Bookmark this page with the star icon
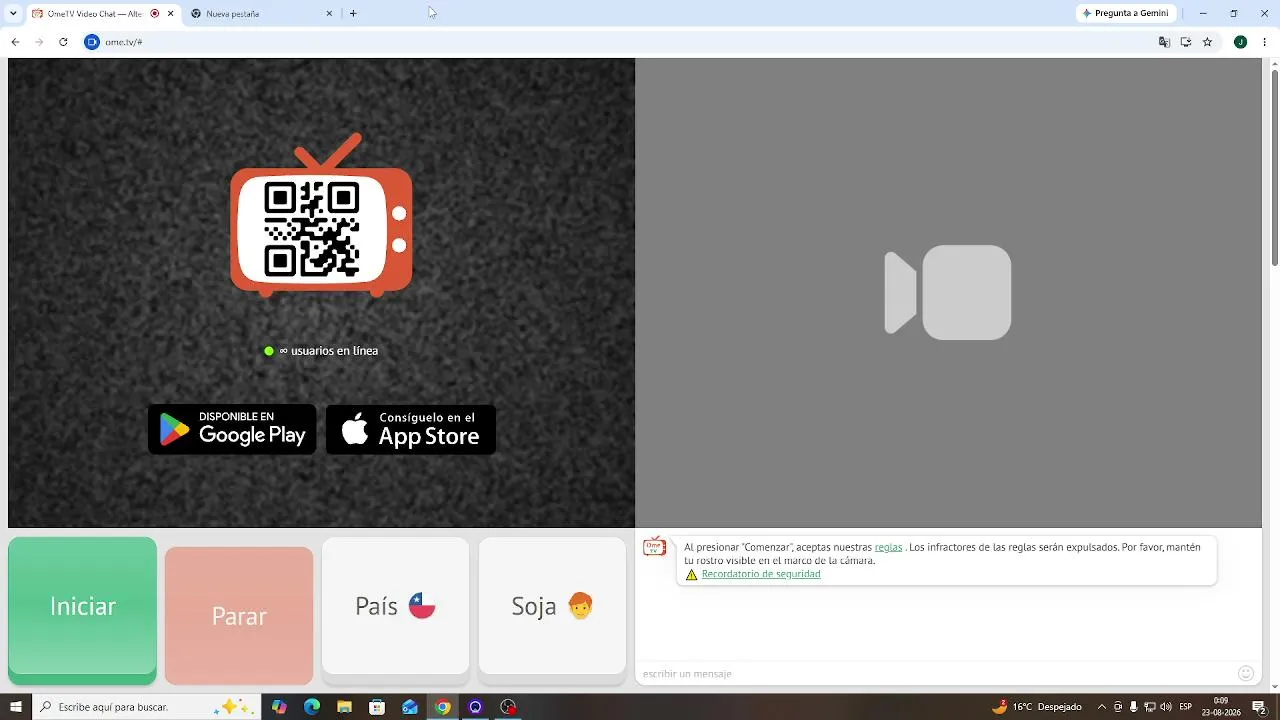 1207,42
